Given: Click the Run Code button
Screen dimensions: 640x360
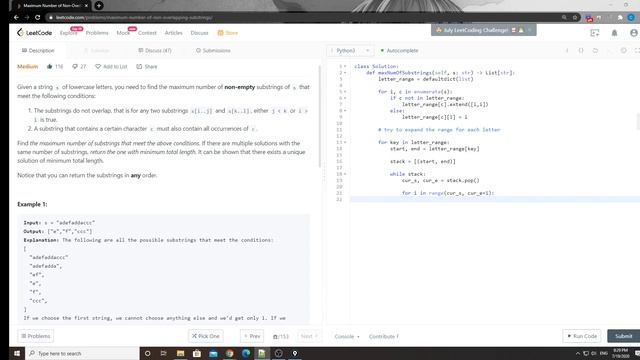Looking at the screenshot, I should click(x=582, y=336).
